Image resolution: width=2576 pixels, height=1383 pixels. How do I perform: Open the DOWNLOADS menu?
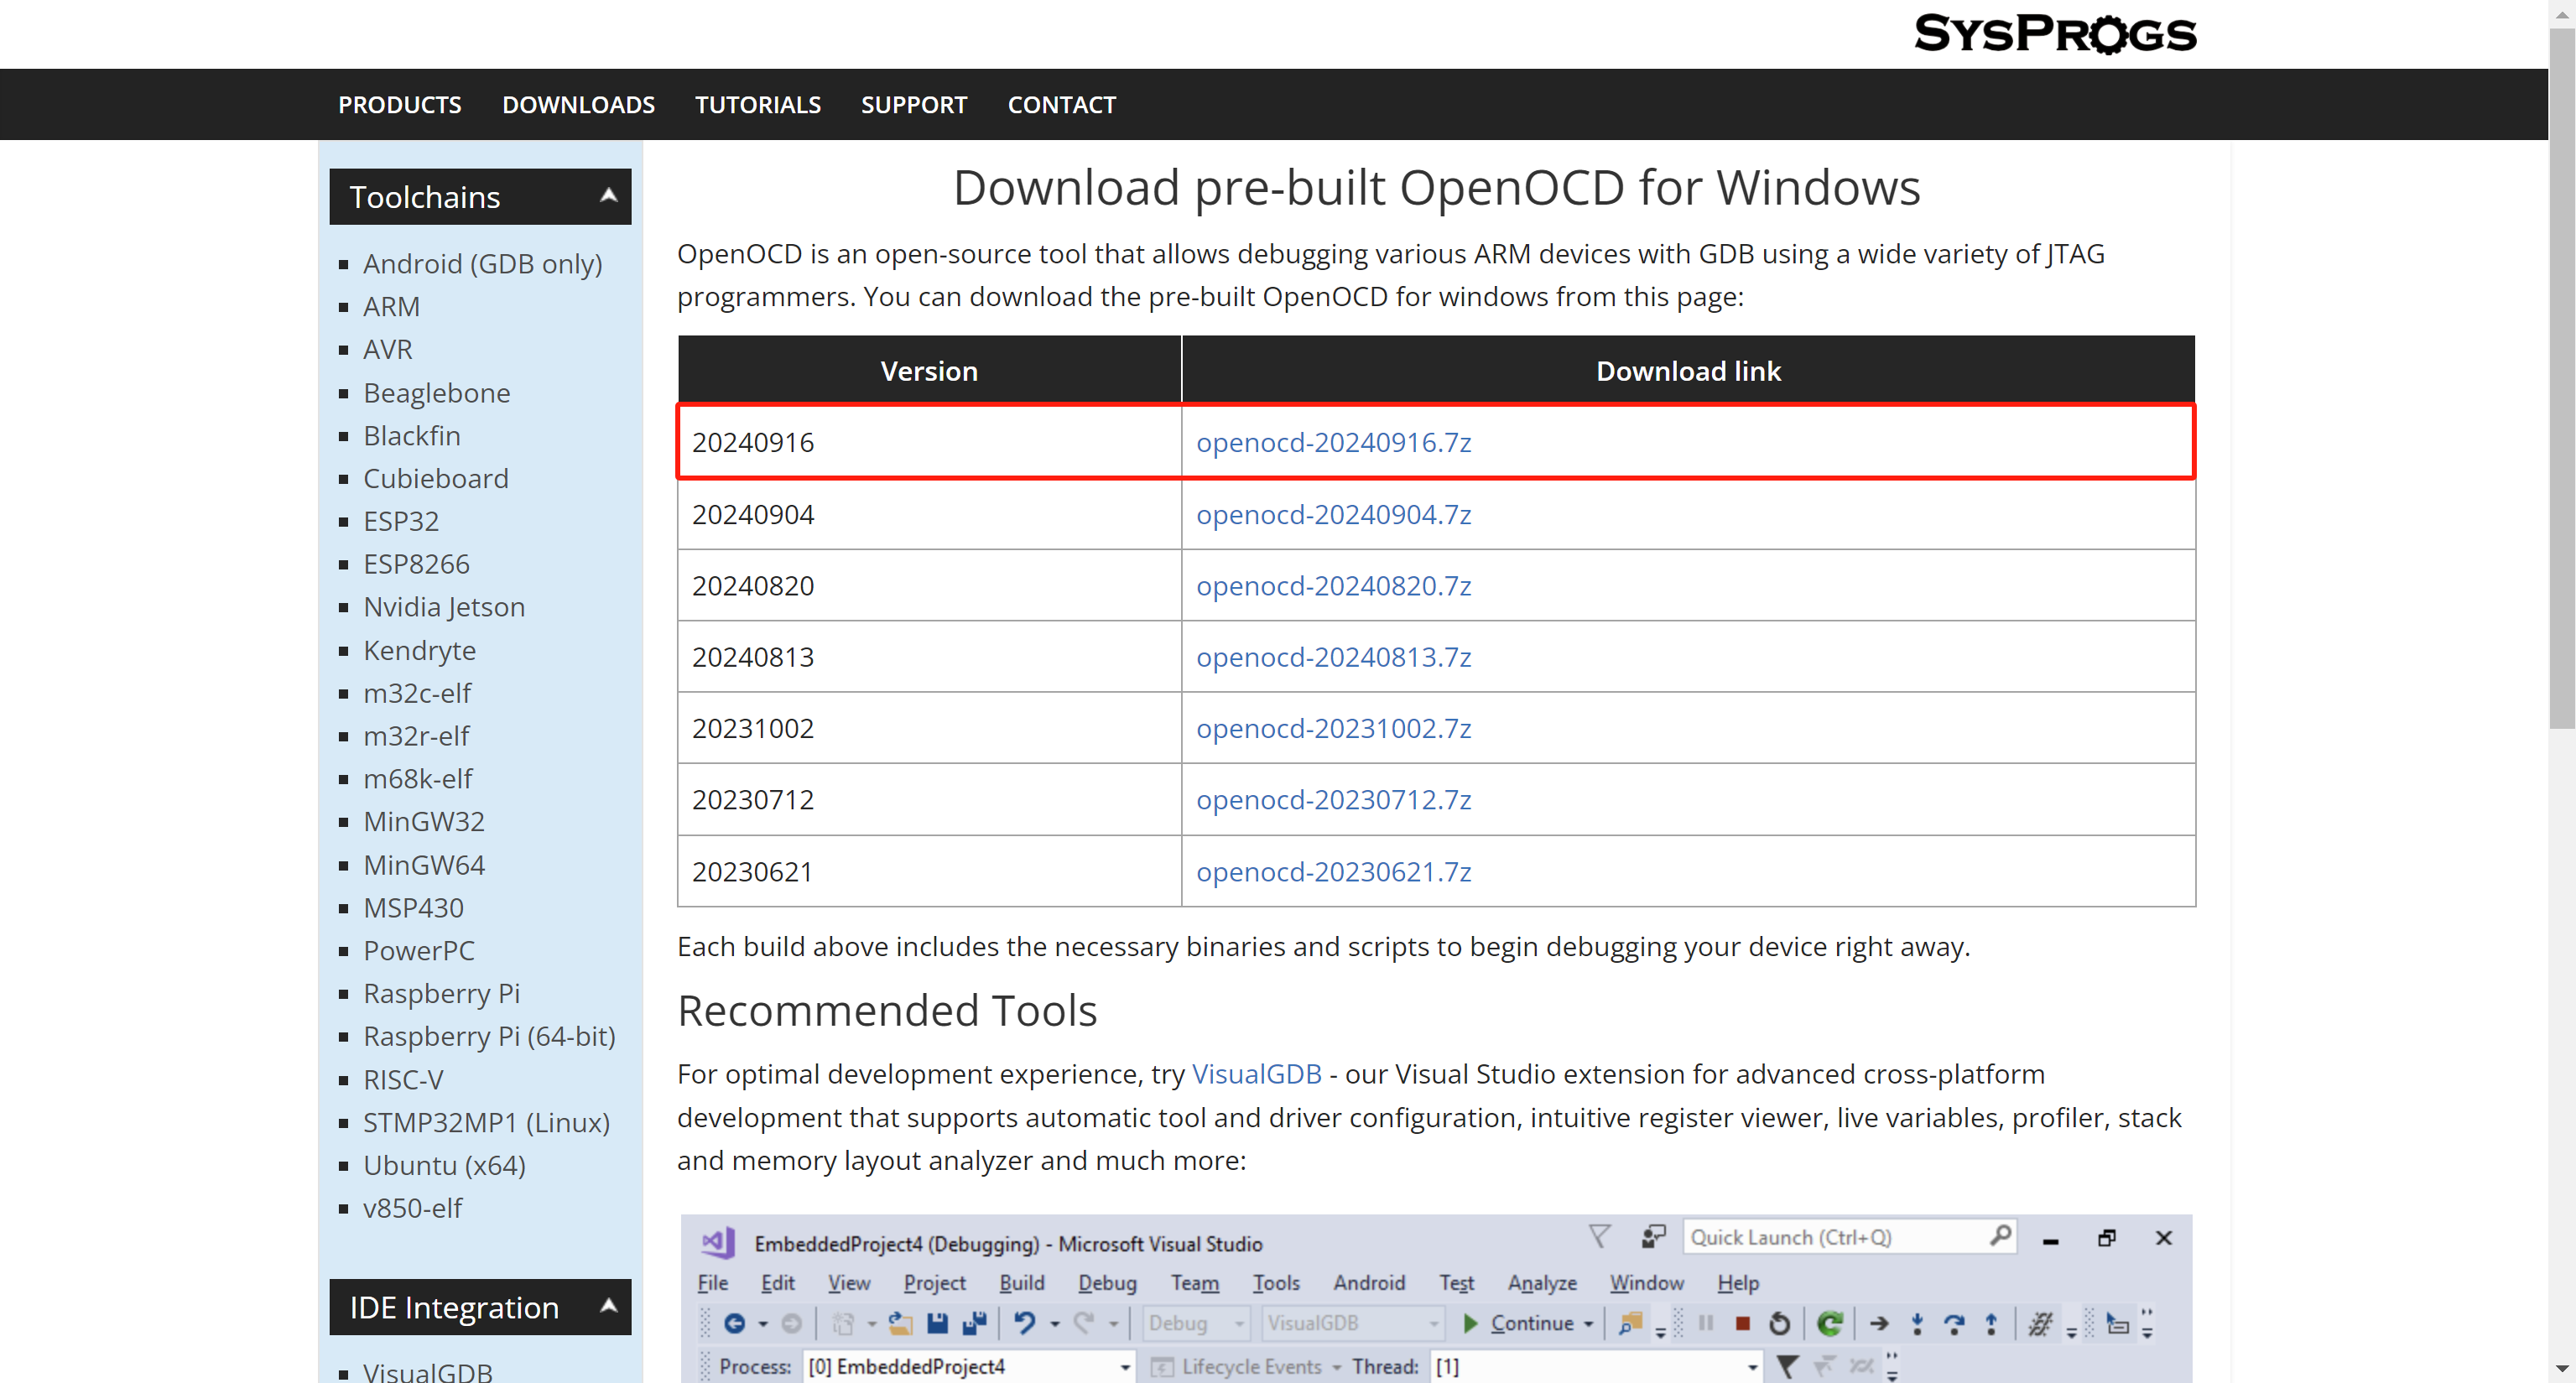(578, 105)
